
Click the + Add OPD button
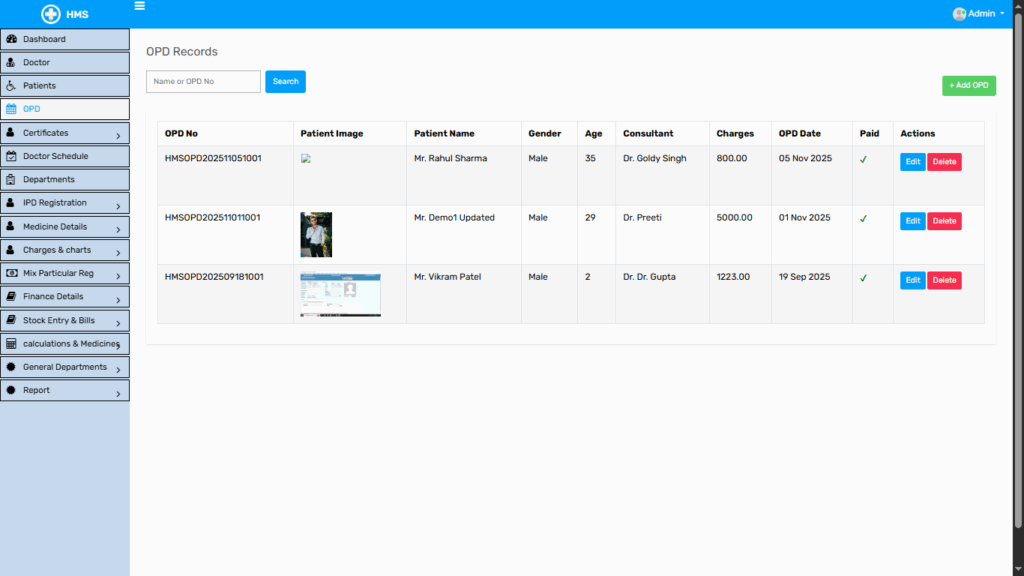pyautogui.click(x=968, y=86)
